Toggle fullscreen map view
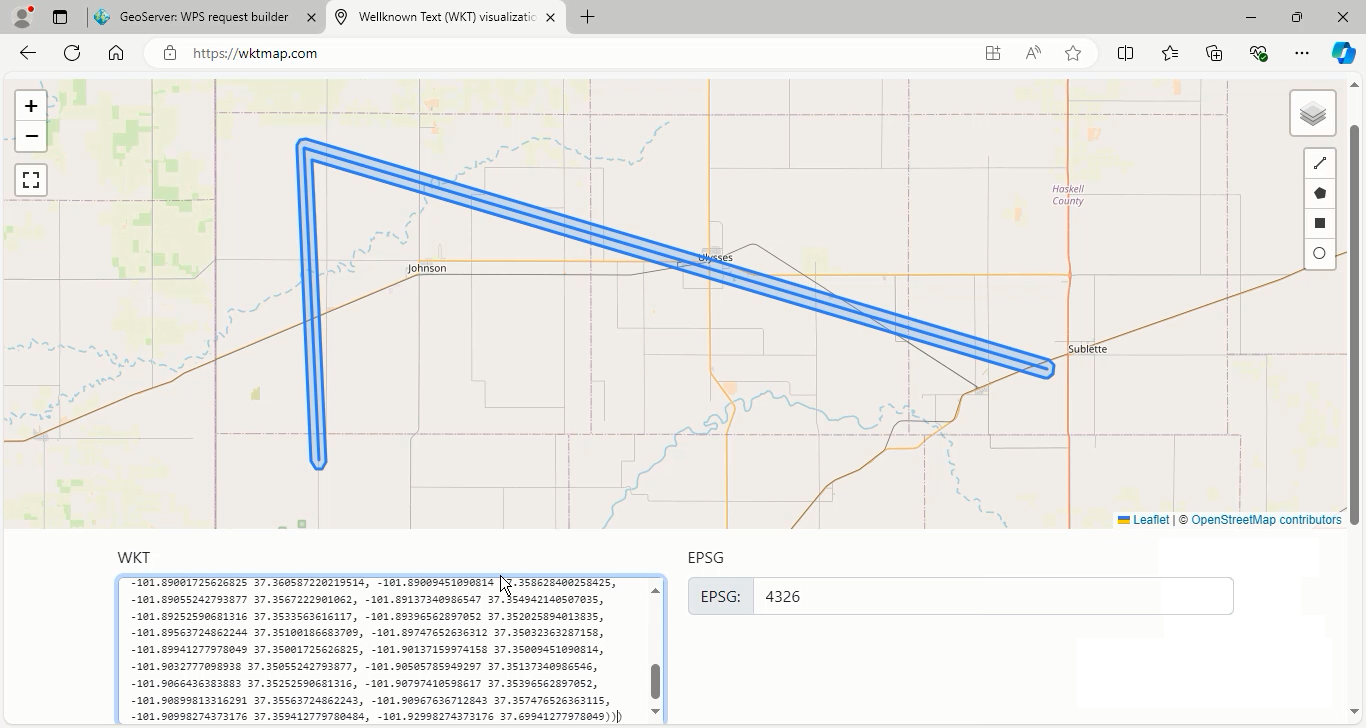Viewport: 1366px width, 728px height. click(31, 180)
